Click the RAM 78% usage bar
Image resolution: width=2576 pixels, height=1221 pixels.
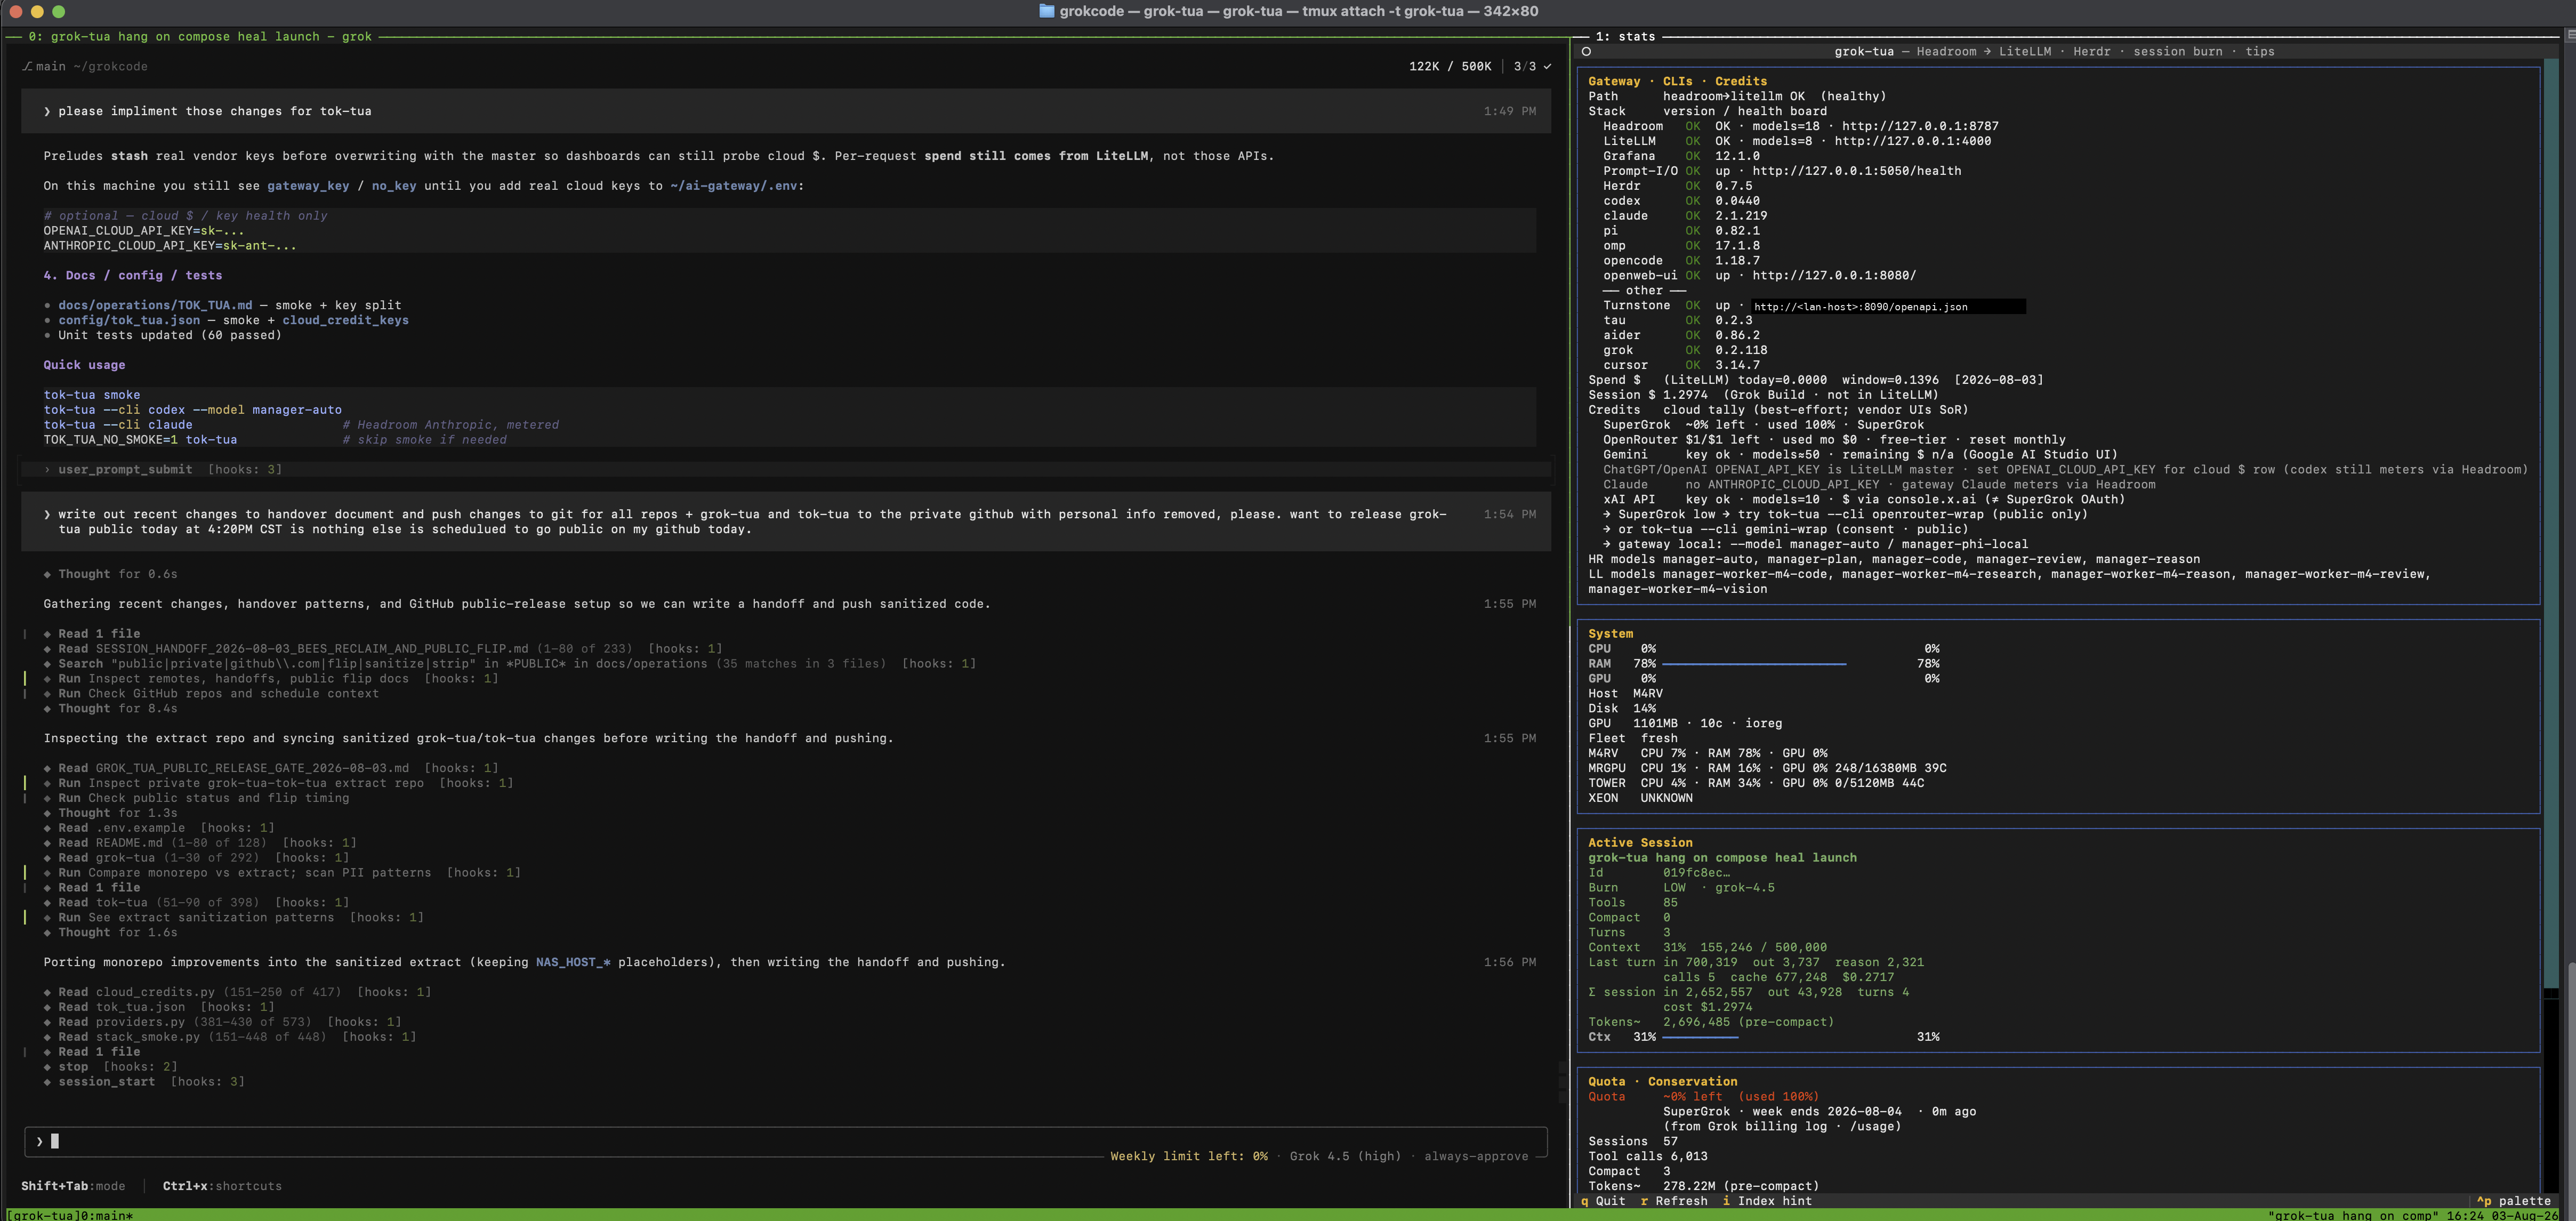[1753, 664]
